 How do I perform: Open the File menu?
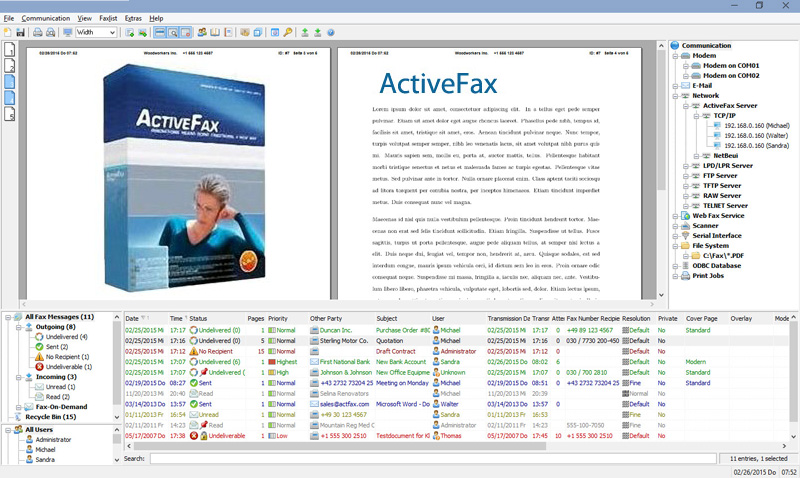pyautogui.click(x=9, y=18)
